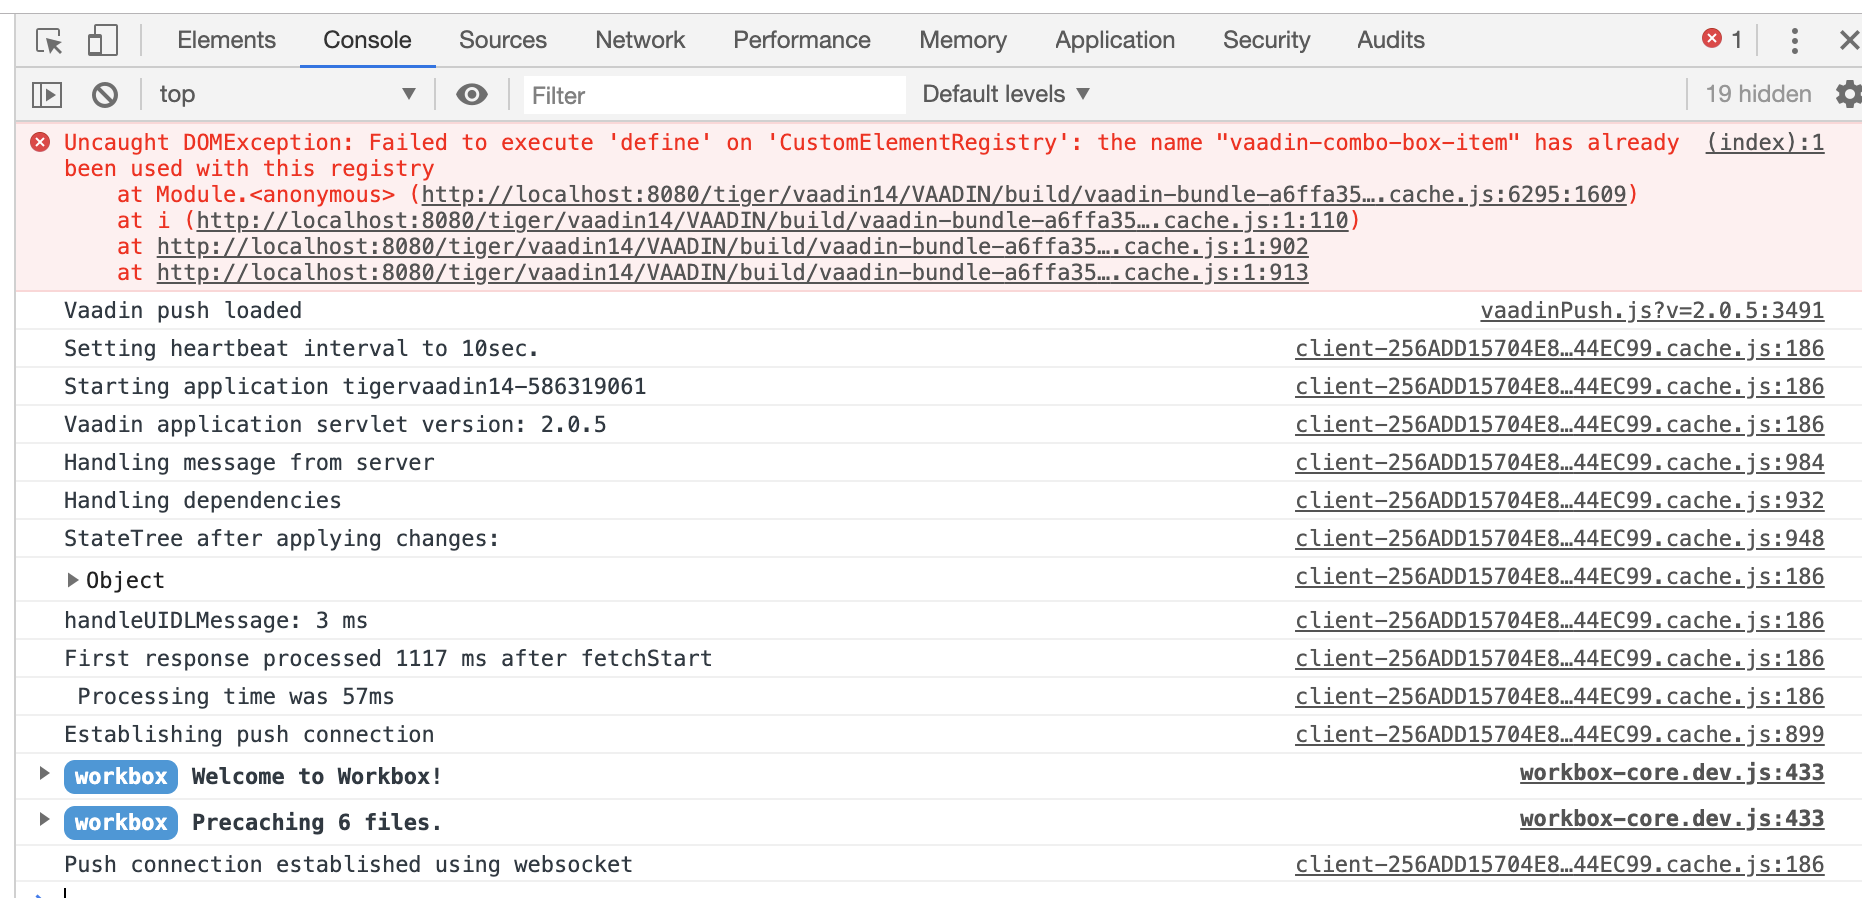The height and width of the screenshot is (898, 1862).
Task: Open the (index):1 source link
Action: tap(1765, 143)
